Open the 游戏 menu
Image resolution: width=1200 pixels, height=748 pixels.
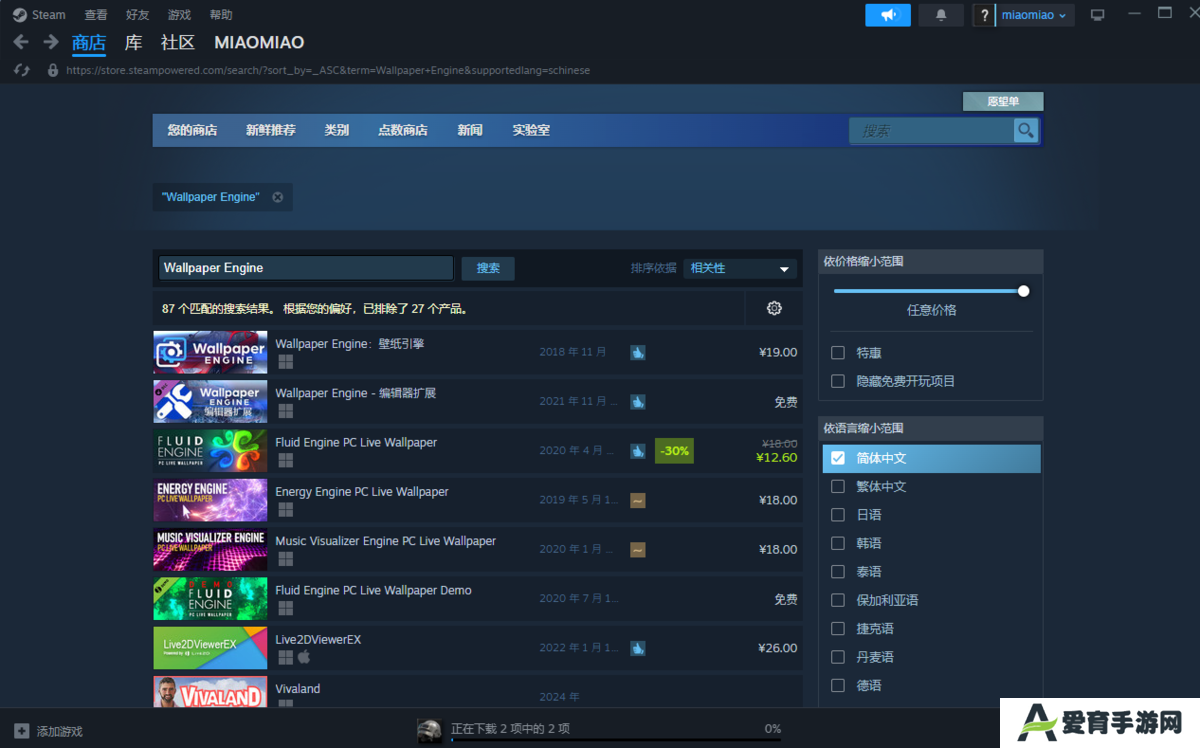pyautogui.click(x=179, y=15)
